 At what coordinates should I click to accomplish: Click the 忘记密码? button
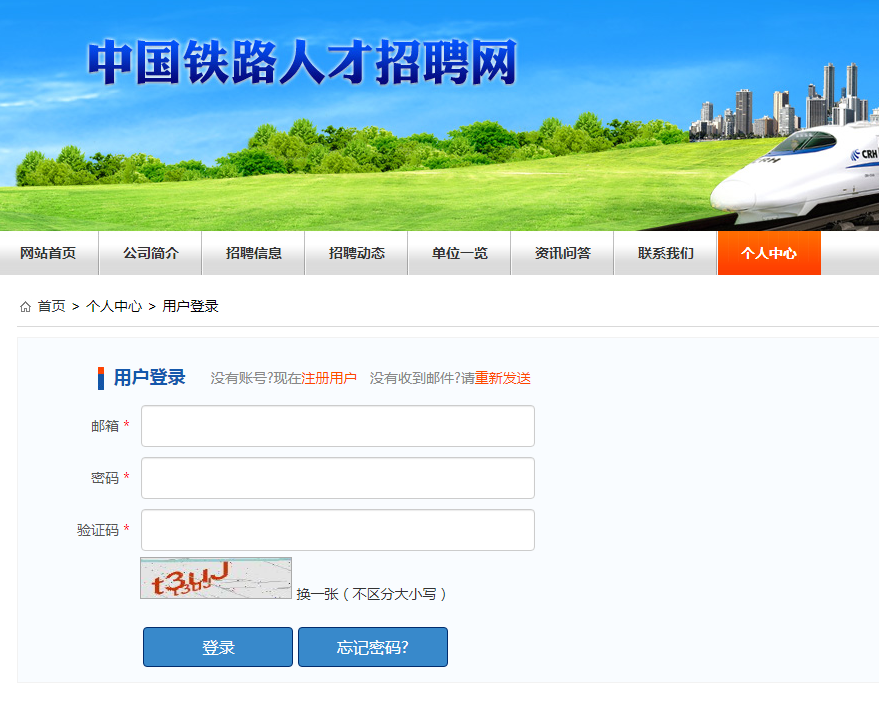coord(373,647)
